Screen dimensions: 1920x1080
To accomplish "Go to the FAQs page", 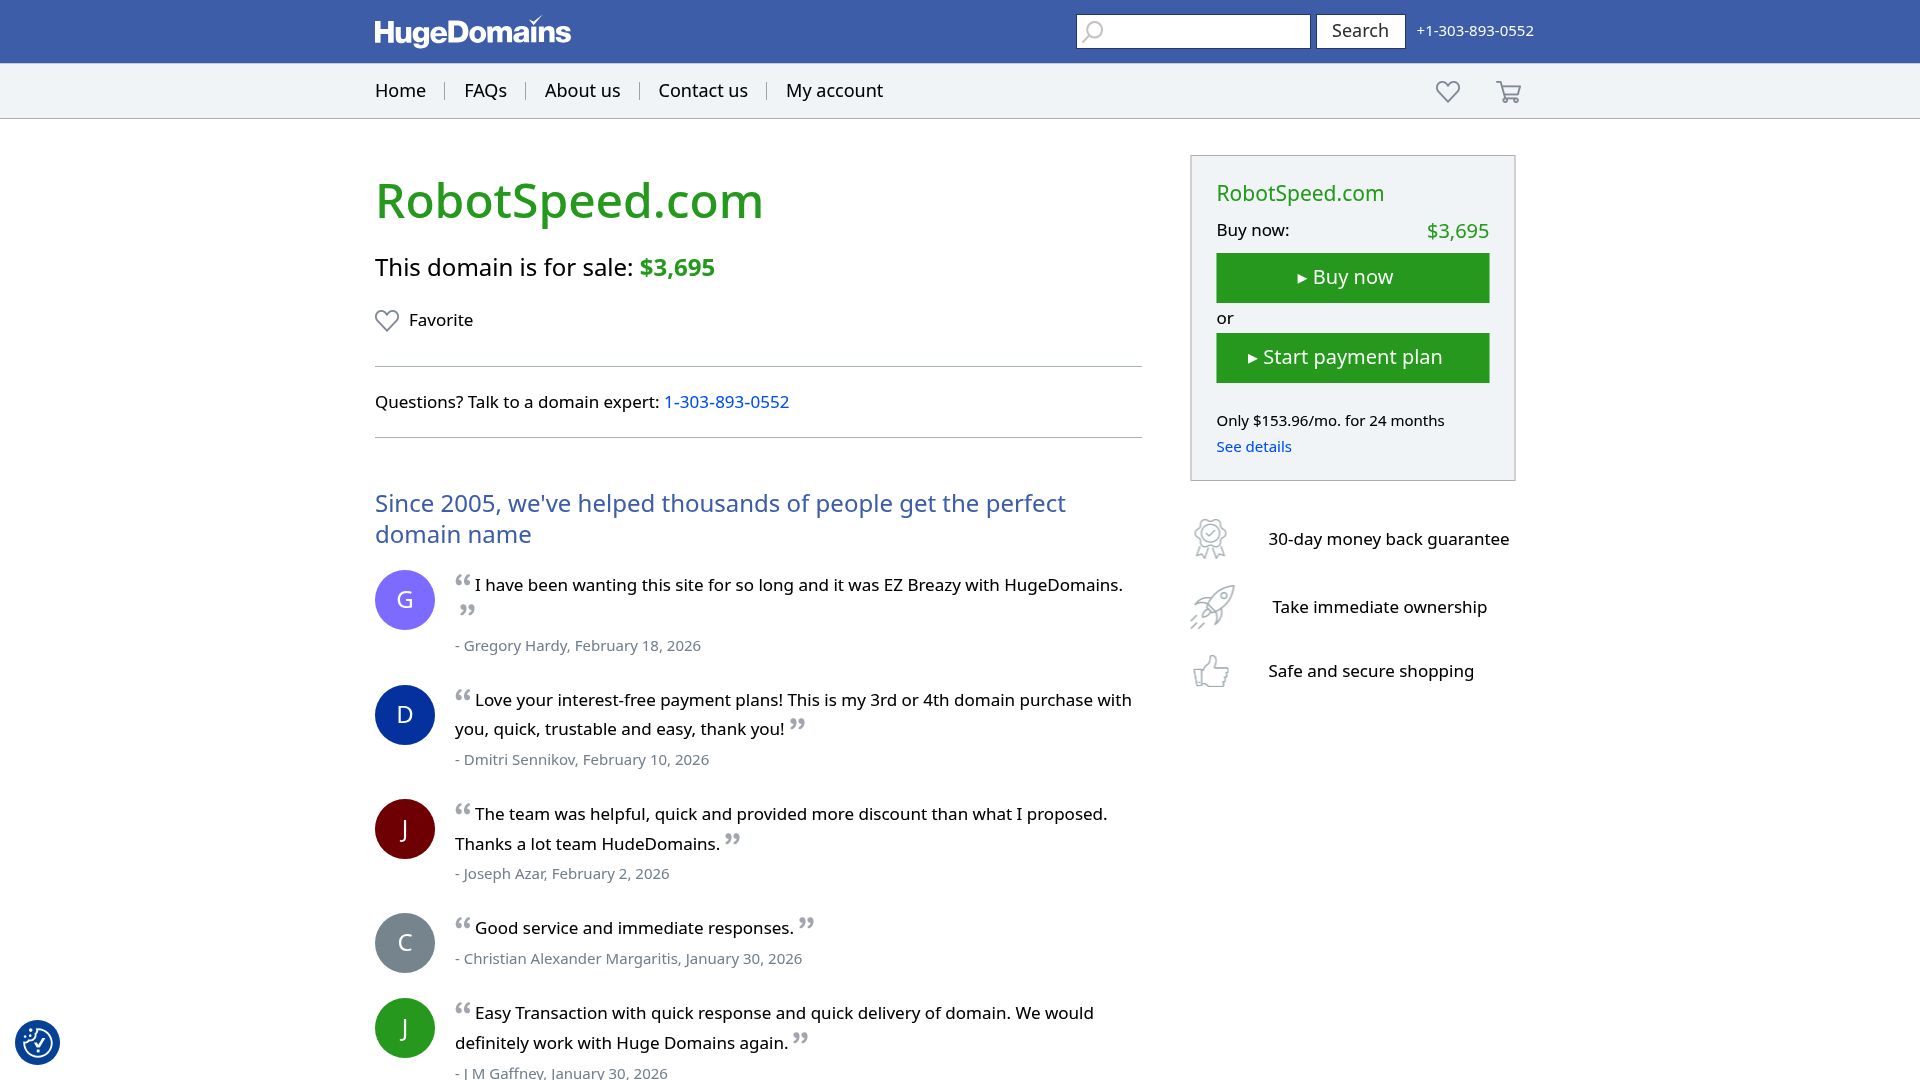I will pyautogui.click(x=486, y=90).
